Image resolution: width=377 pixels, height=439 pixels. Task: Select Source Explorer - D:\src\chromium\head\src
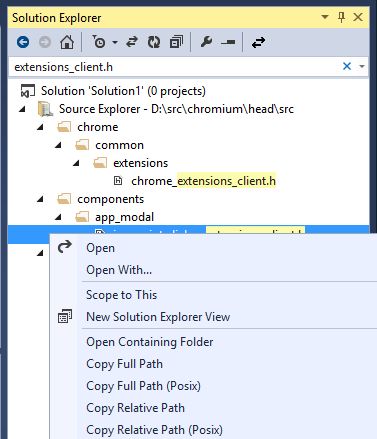(x=176, y=109)
